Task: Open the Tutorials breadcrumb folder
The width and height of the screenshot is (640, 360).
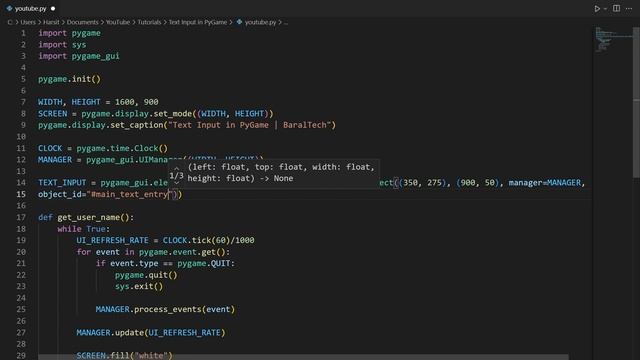Action: [x=149, y=22]
